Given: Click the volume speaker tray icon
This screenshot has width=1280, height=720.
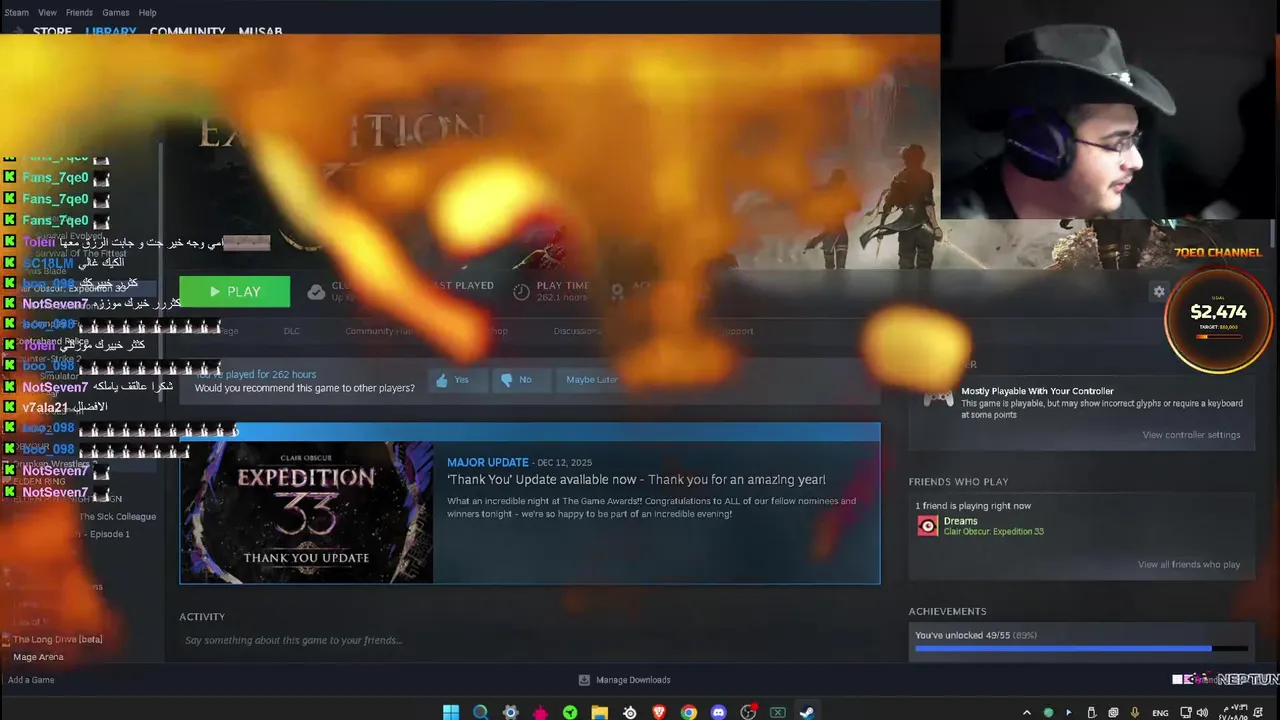Looking at the screenshot, I should [x=1204, y=713].
